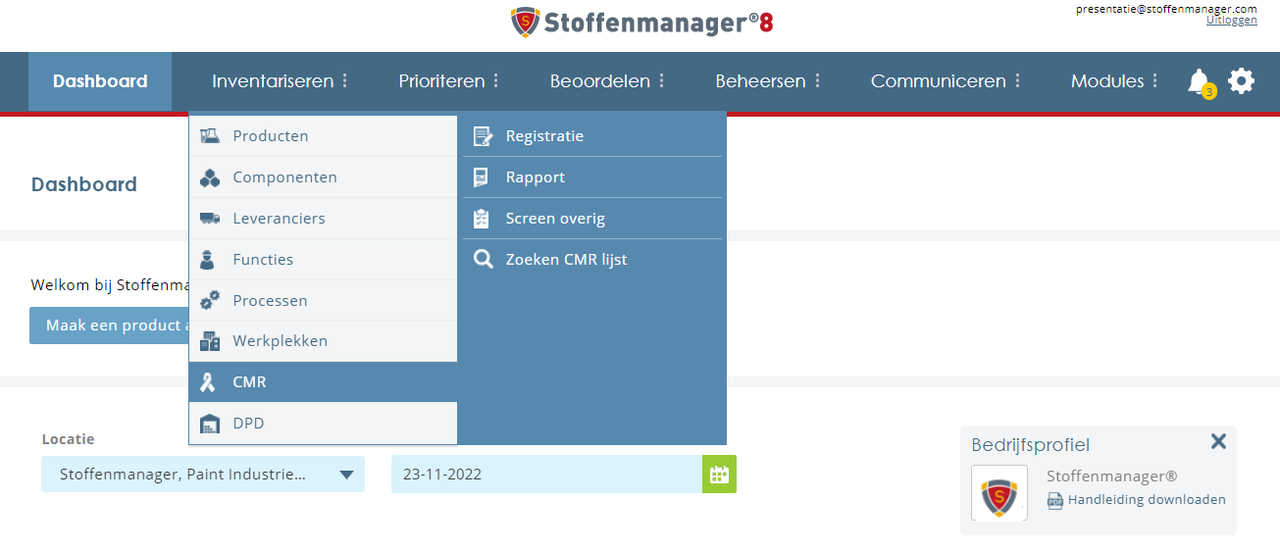The width and height of the screenshot is (1280, 552).
Task: Select Producten from Inventariseren menu
Action: point(270,136)
